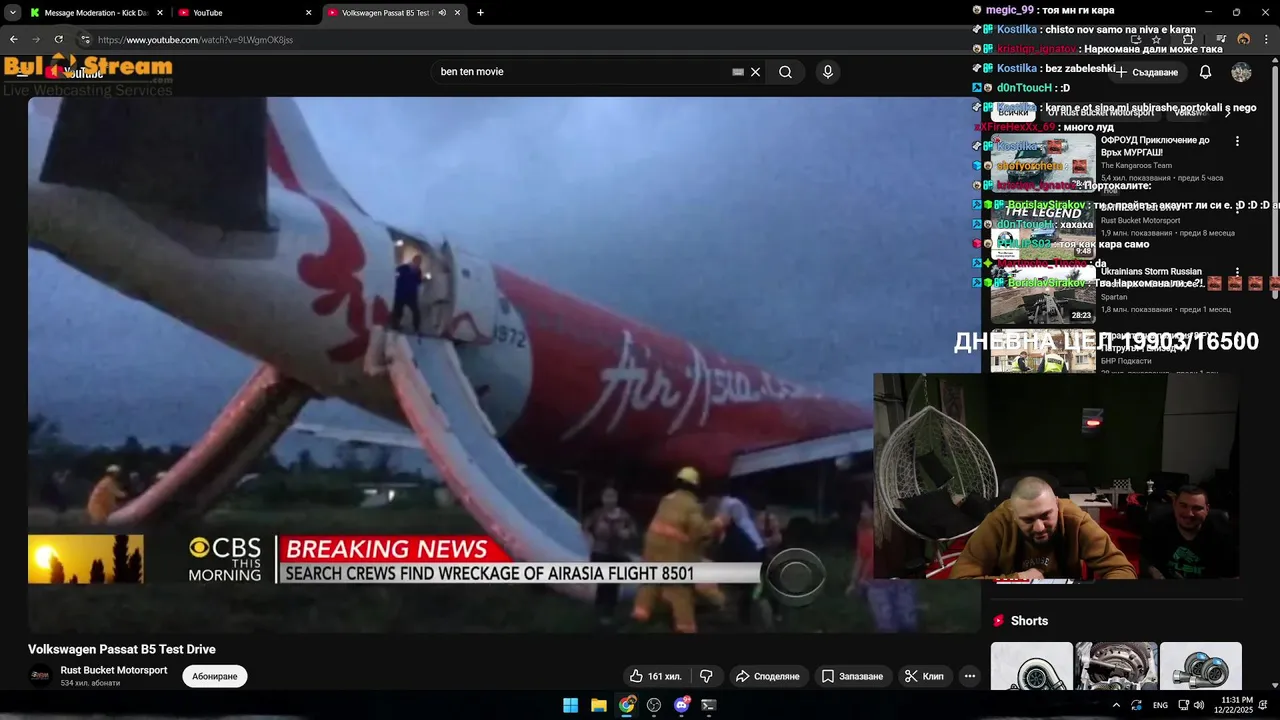
Task: Open the tab search dropdown arrow
Action: (13, 13)
